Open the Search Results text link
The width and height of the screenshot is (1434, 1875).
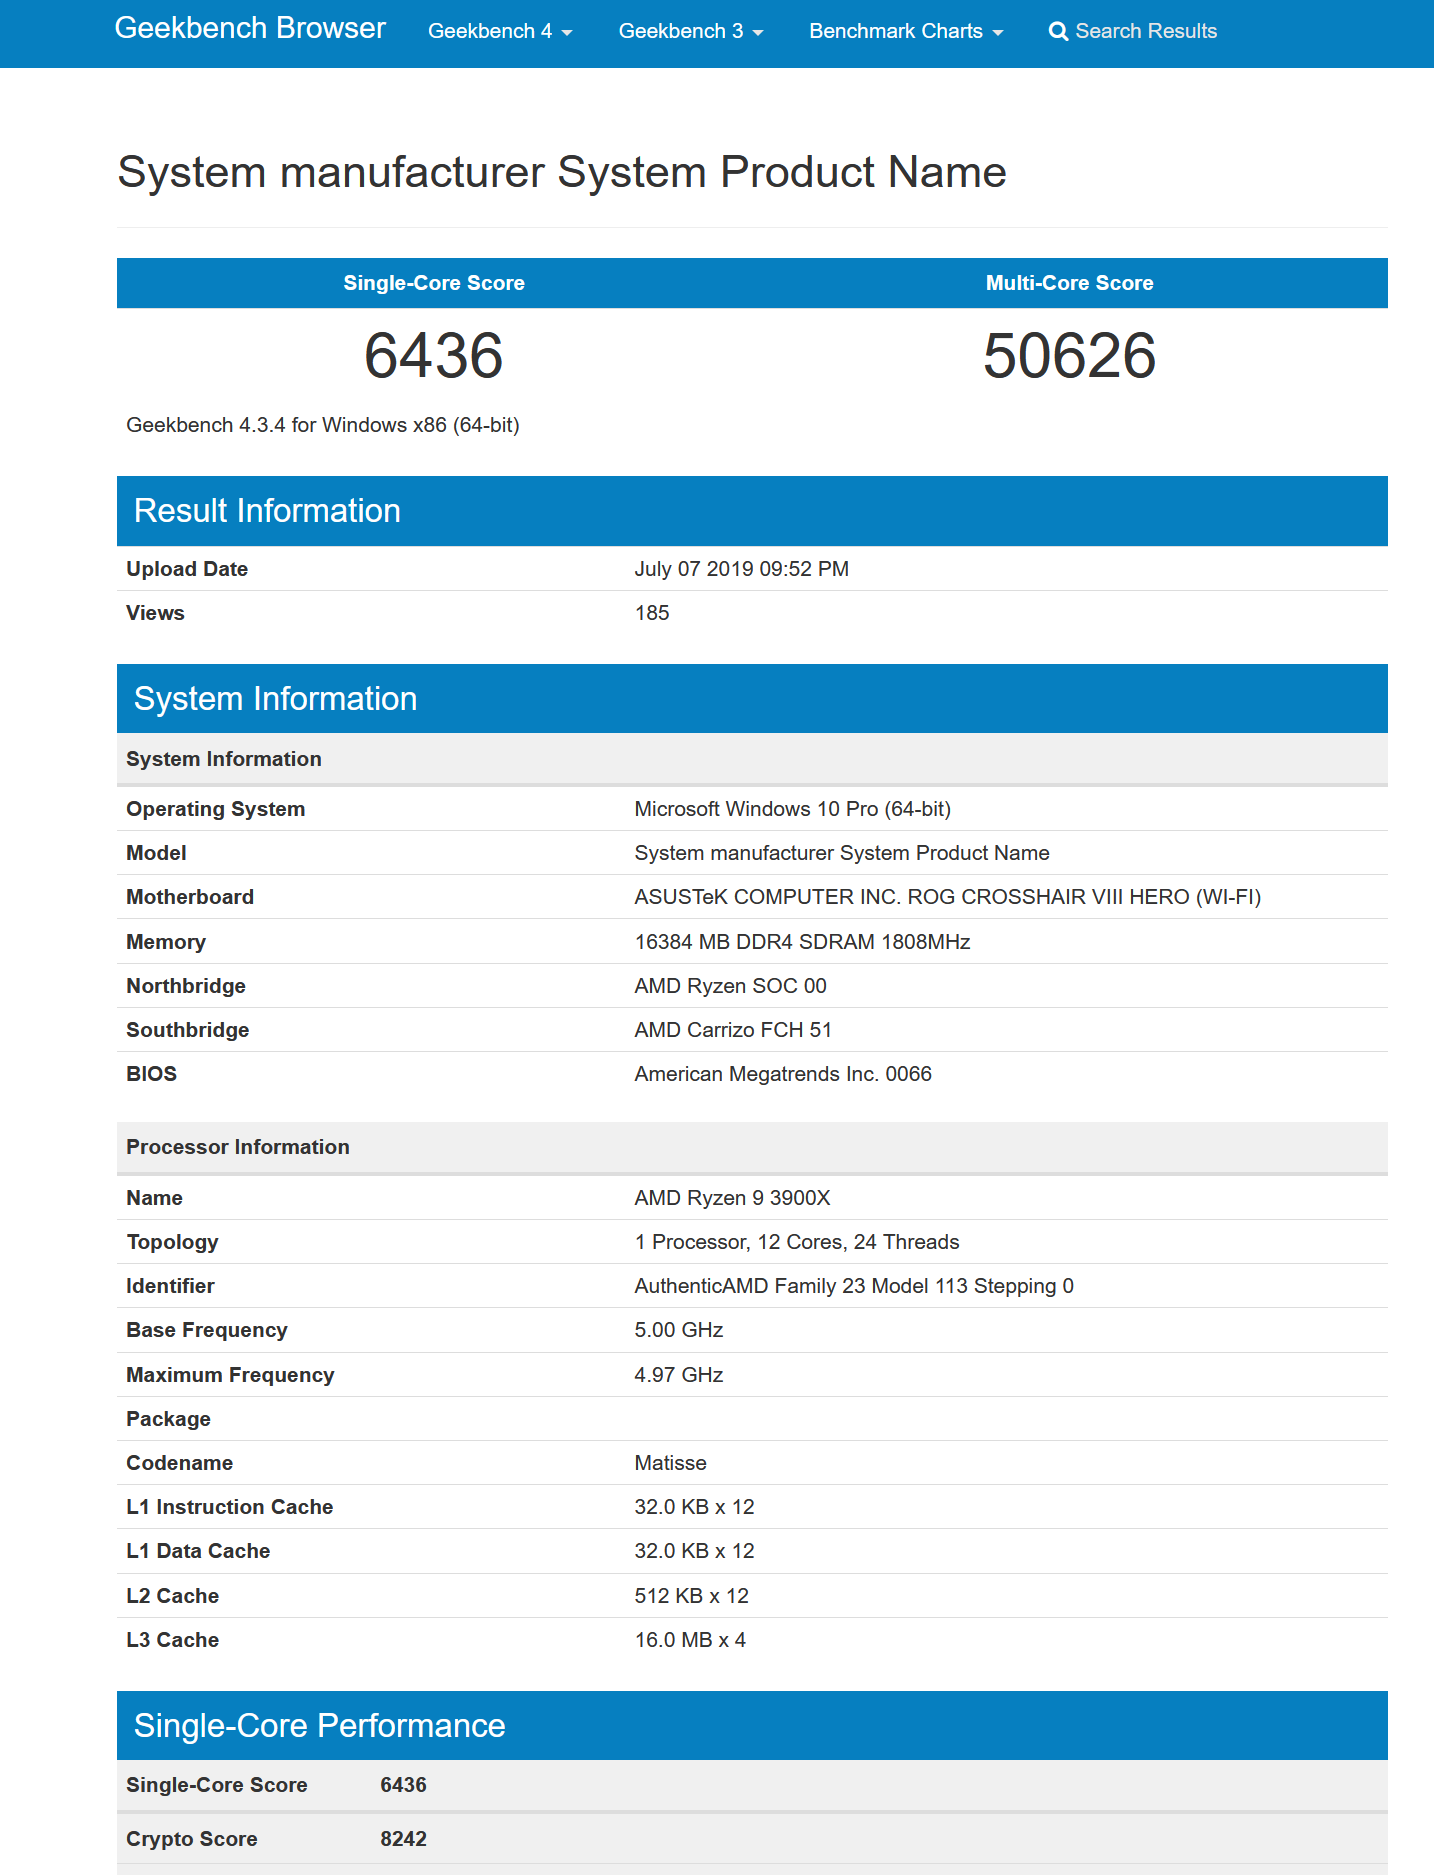click(1146, 31)
